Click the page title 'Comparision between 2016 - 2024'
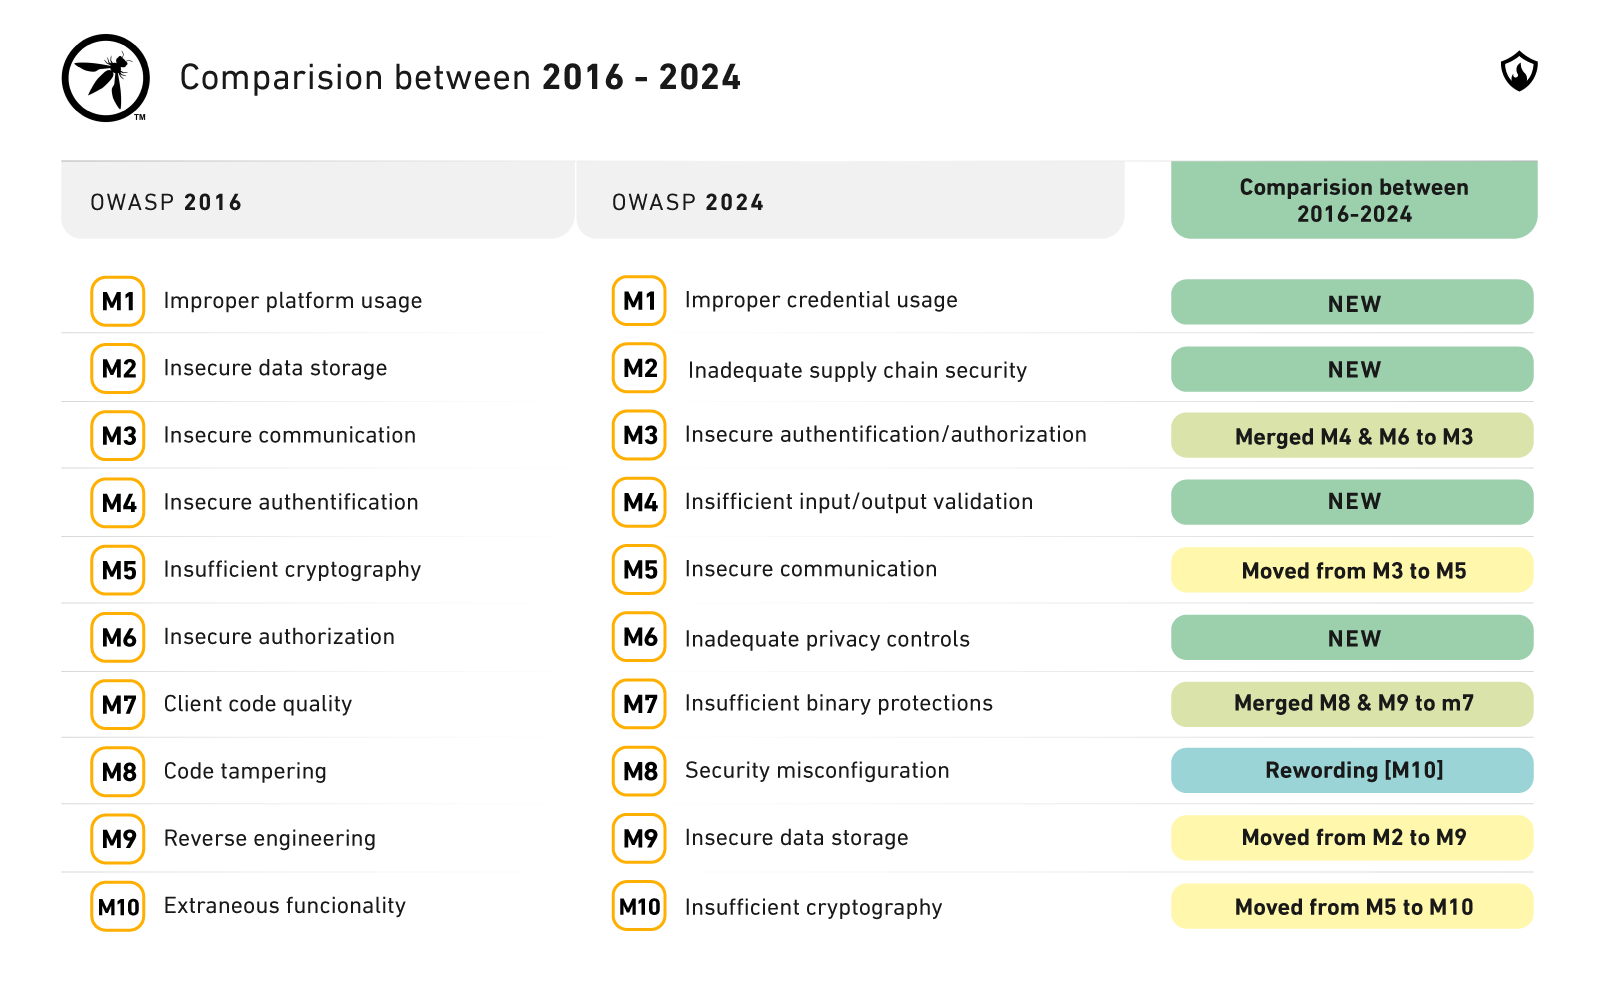Screen dimensions: 1600x1005 460,77
